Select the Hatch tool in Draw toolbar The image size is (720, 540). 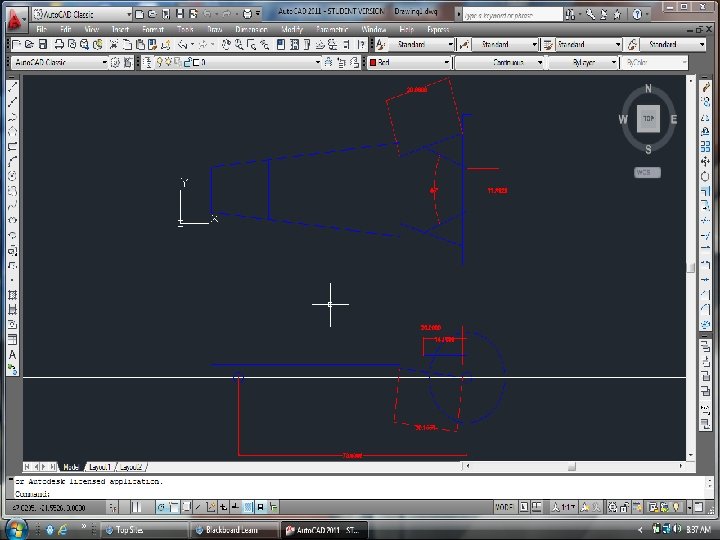tap(13, 295)
